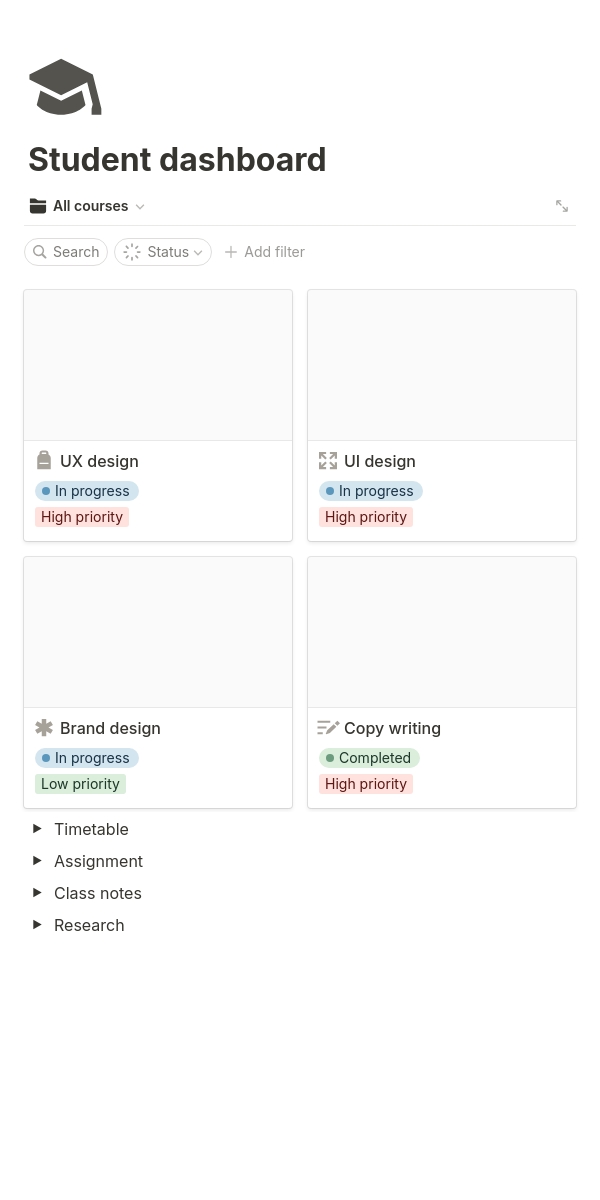This screenshot has height=1200, width=600.
Task: Open the All courses view dropdown
Action: (87, 206)
